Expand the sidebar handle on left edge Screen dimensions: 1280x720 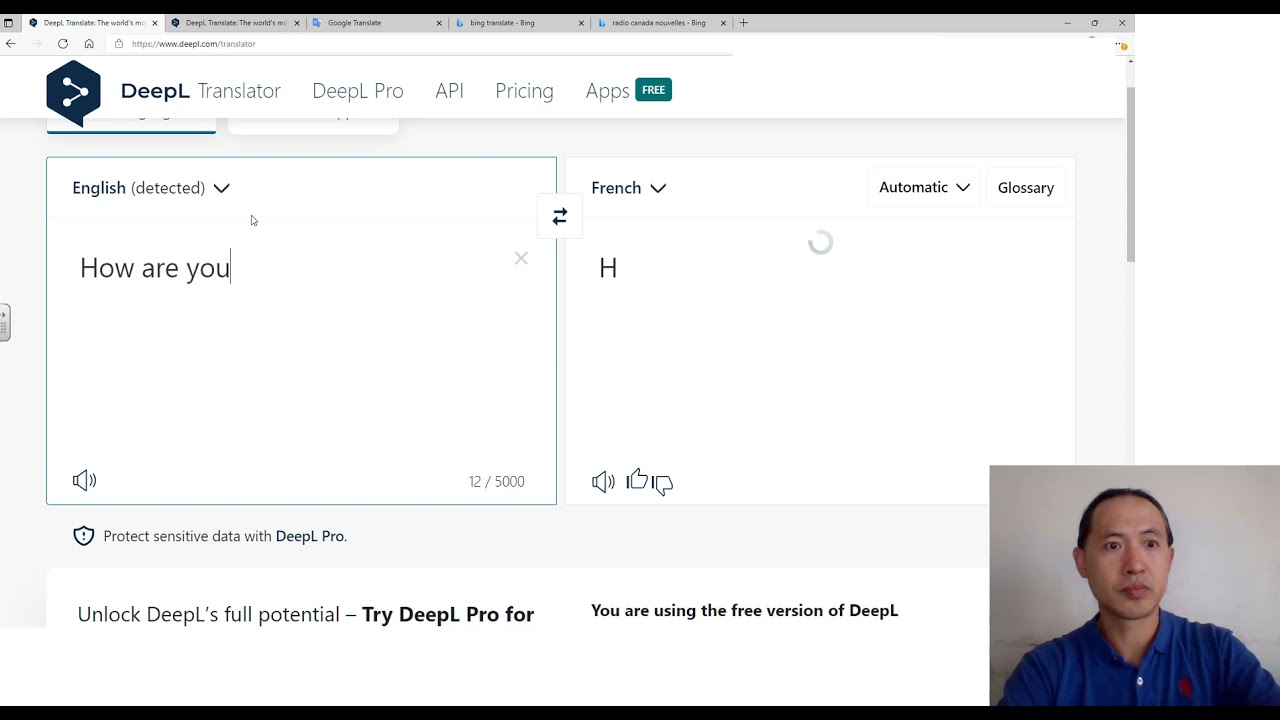(5, 323)
